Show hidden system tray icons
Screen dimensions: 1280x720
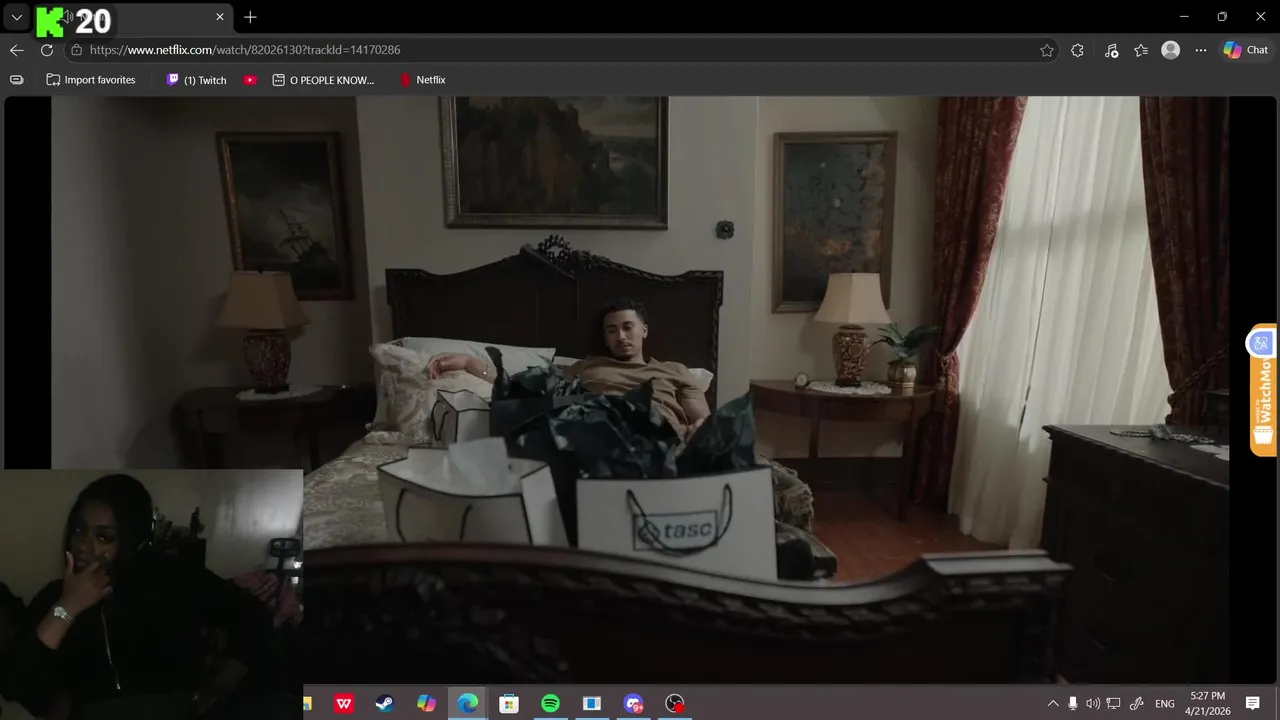click(x=1053, y=704)
